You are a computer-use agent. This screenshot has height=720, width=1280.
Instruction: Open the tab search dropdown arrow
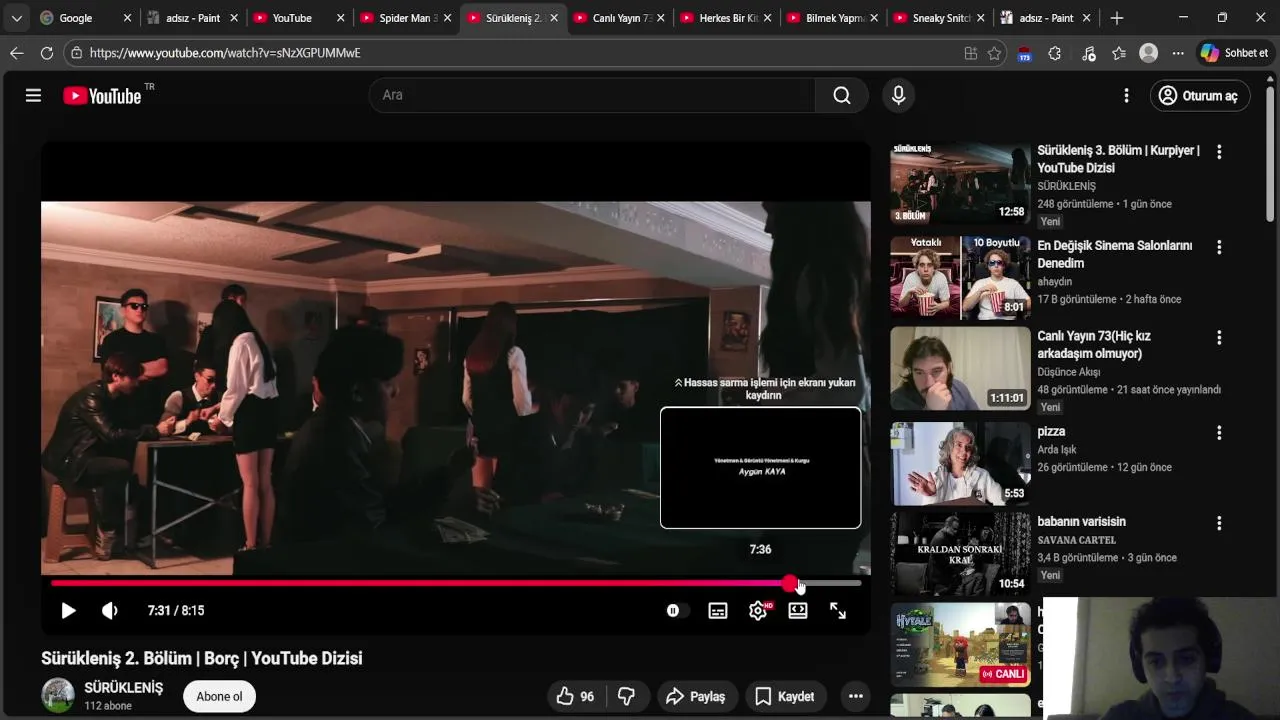point(16,18)
